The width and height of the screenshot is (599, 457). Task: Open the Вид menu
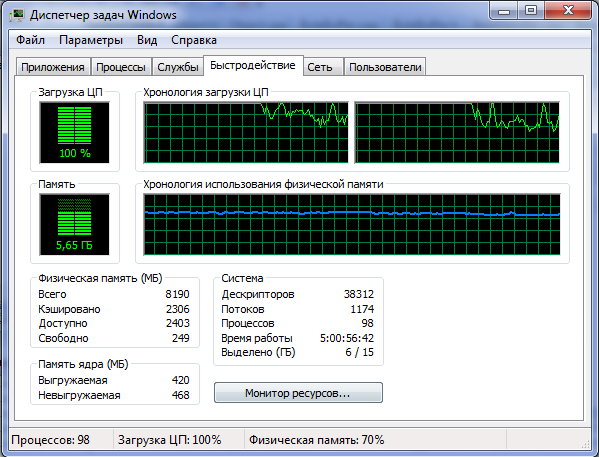pyautogui.click(x=147, y=40)
